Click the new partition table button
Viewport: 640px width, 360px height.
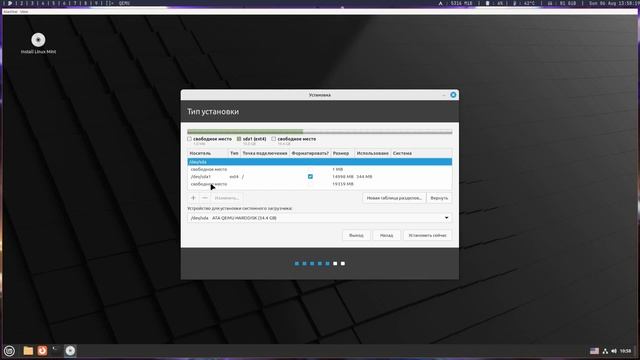[394, 198]
